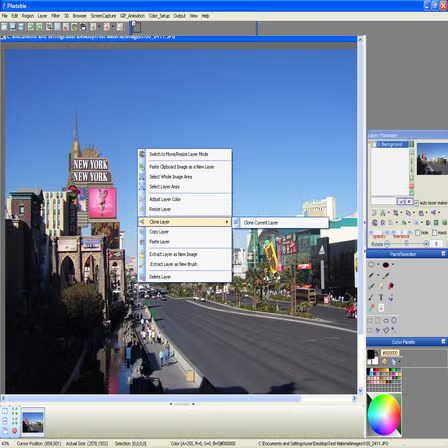The height and width of the screenshot is (448, 448).
Task: Select the rectangle selection tool
Action: click(x=370, y=320)
